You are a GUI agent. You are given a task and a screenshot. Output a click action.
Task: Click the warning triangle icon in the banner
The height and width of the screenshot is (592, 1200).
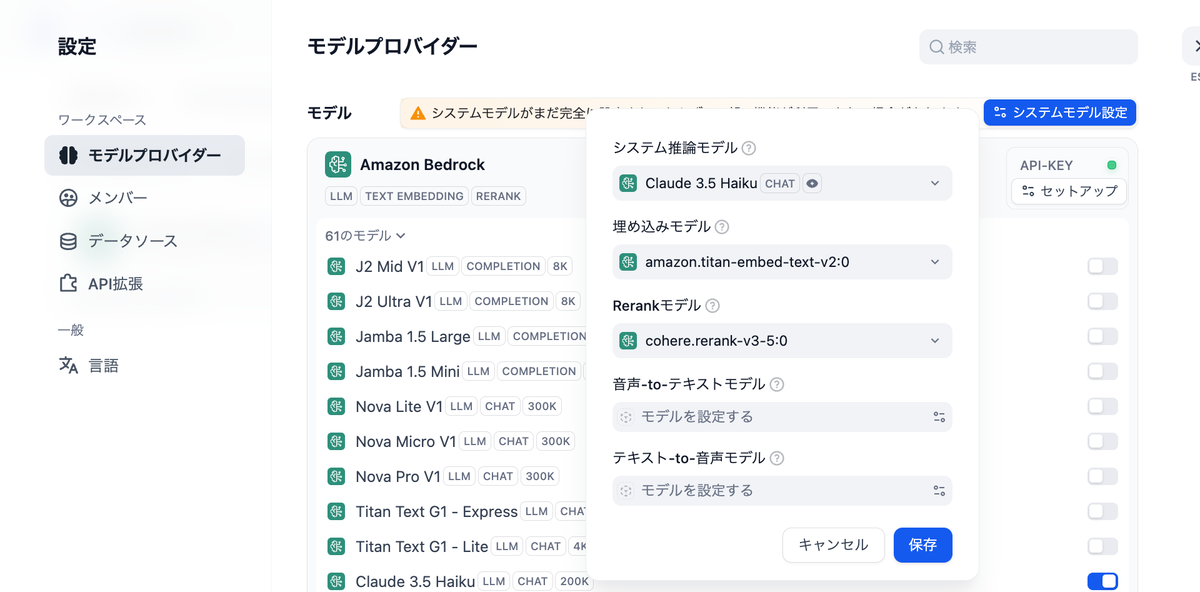click(x=418, y=113)
